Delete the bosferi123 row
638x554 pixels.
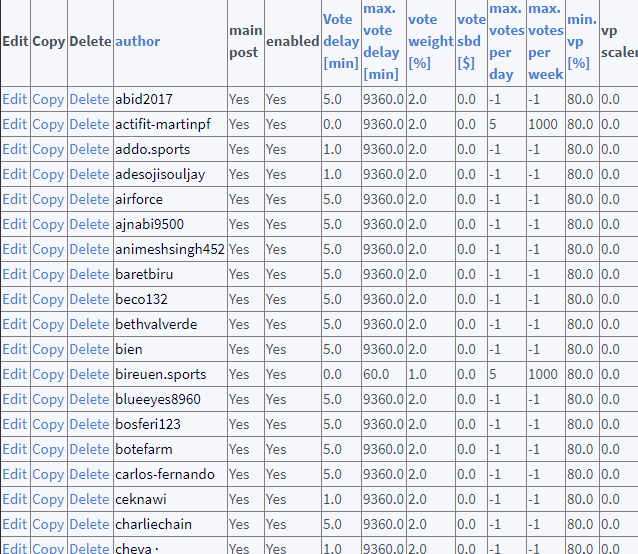click(90, 424)
